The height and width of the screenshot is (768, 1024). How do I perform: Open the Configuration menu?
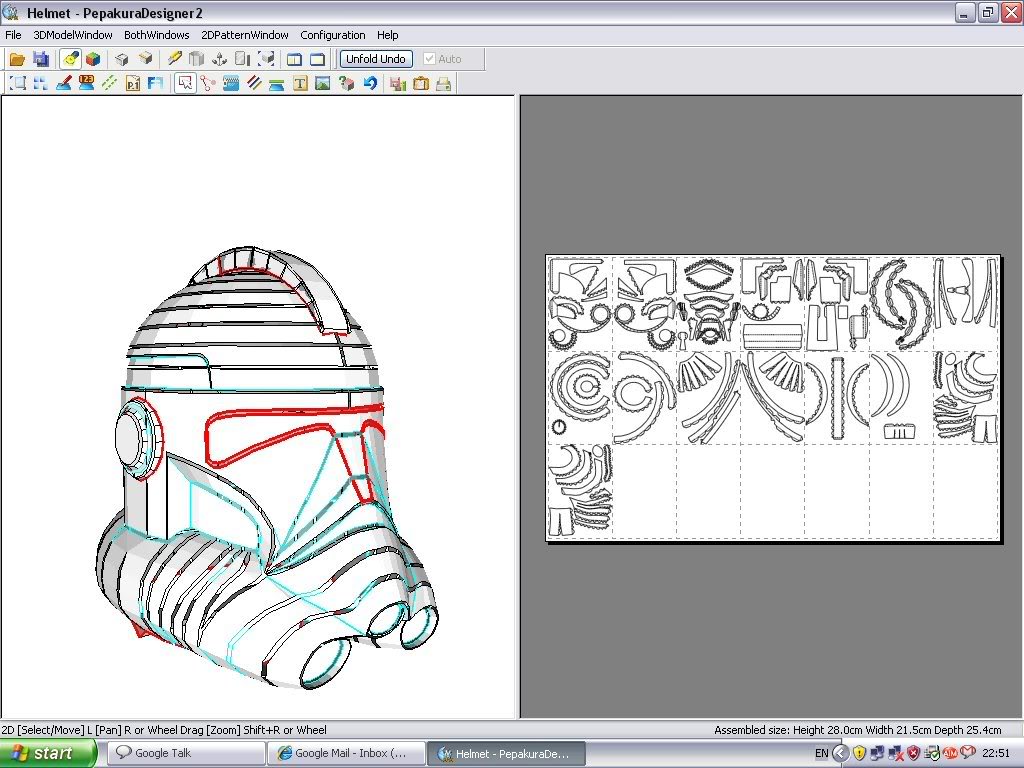[332, 35]
